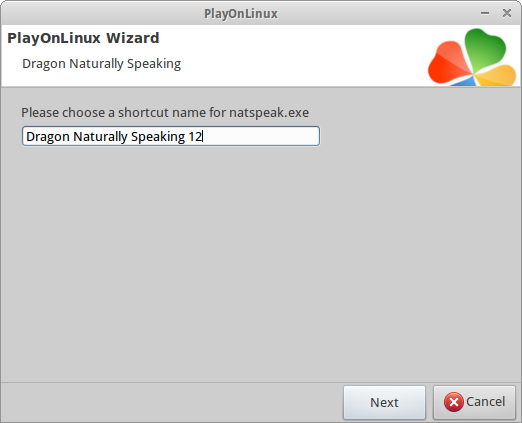Click the shortcut name prompt label

[165, 112]
